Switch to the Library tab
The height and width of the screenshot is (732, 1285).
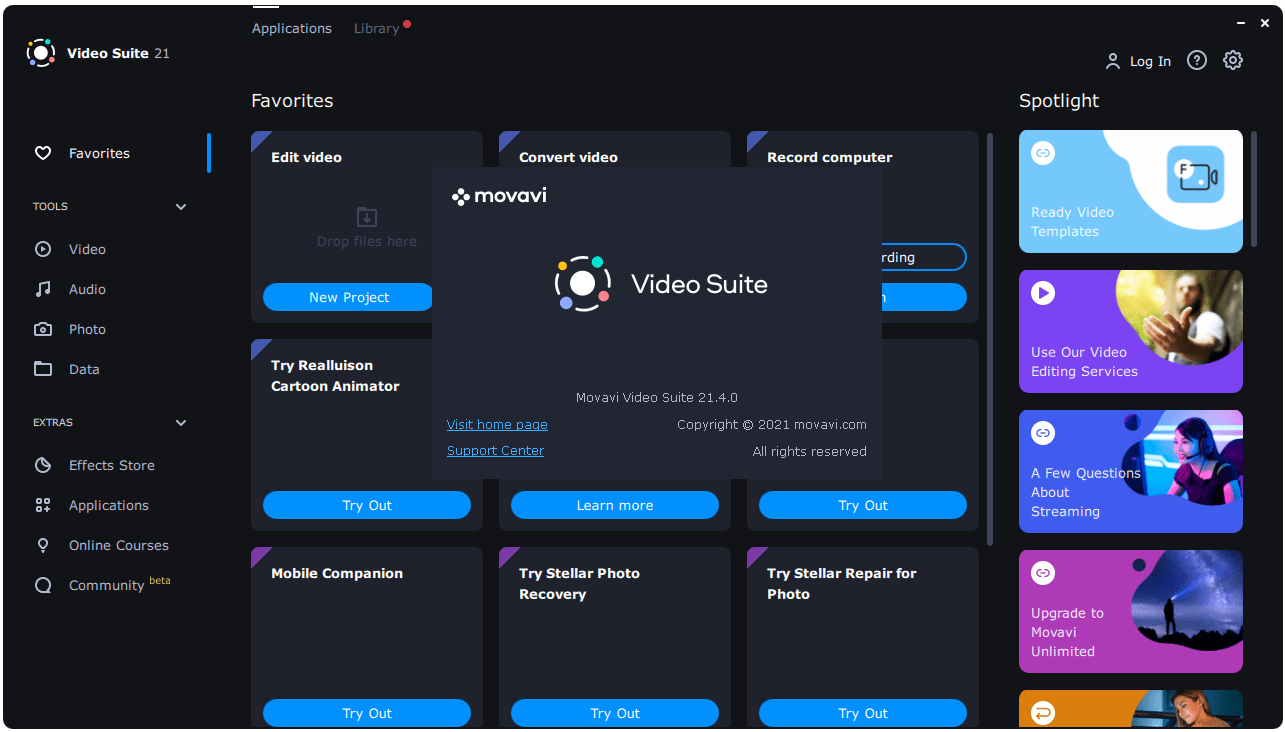377,28
